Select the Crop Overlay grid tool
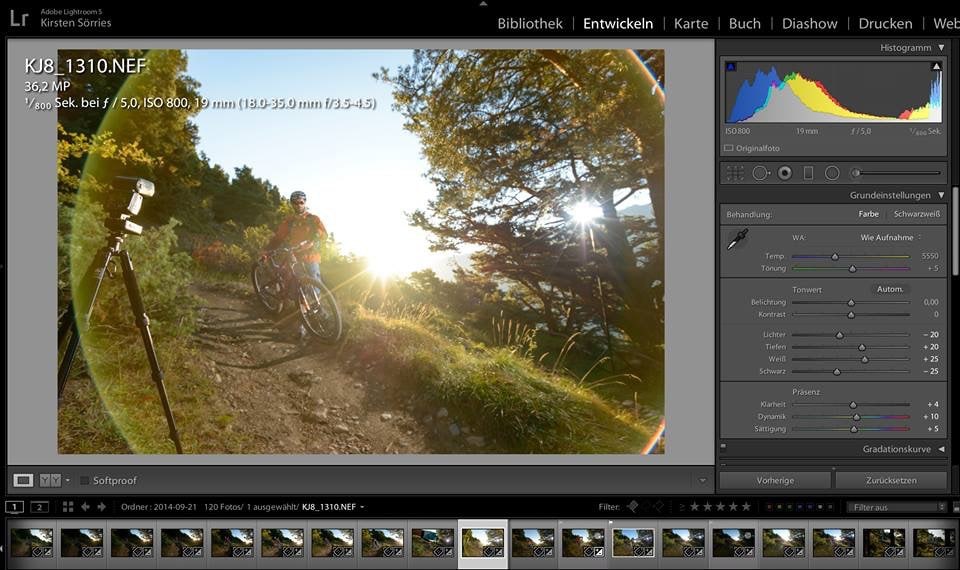960x570 pixels. point(735,173)
